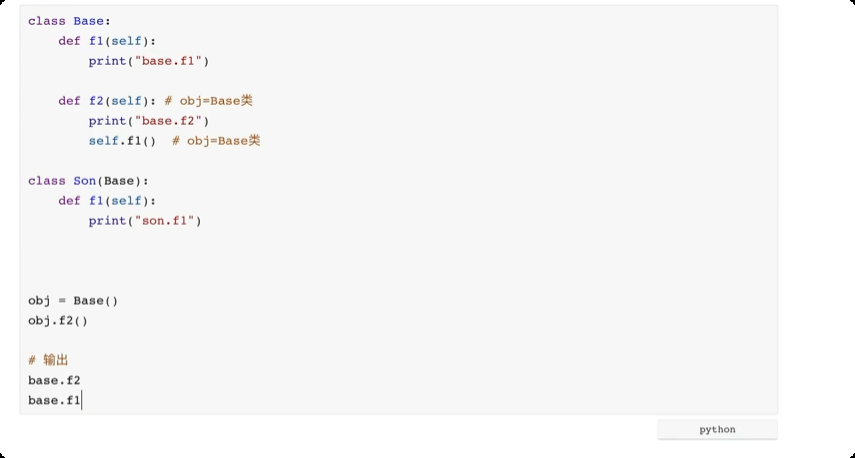855x458 pixels.
Task: Open the python language selector
Action: click(x=717, y=430)
